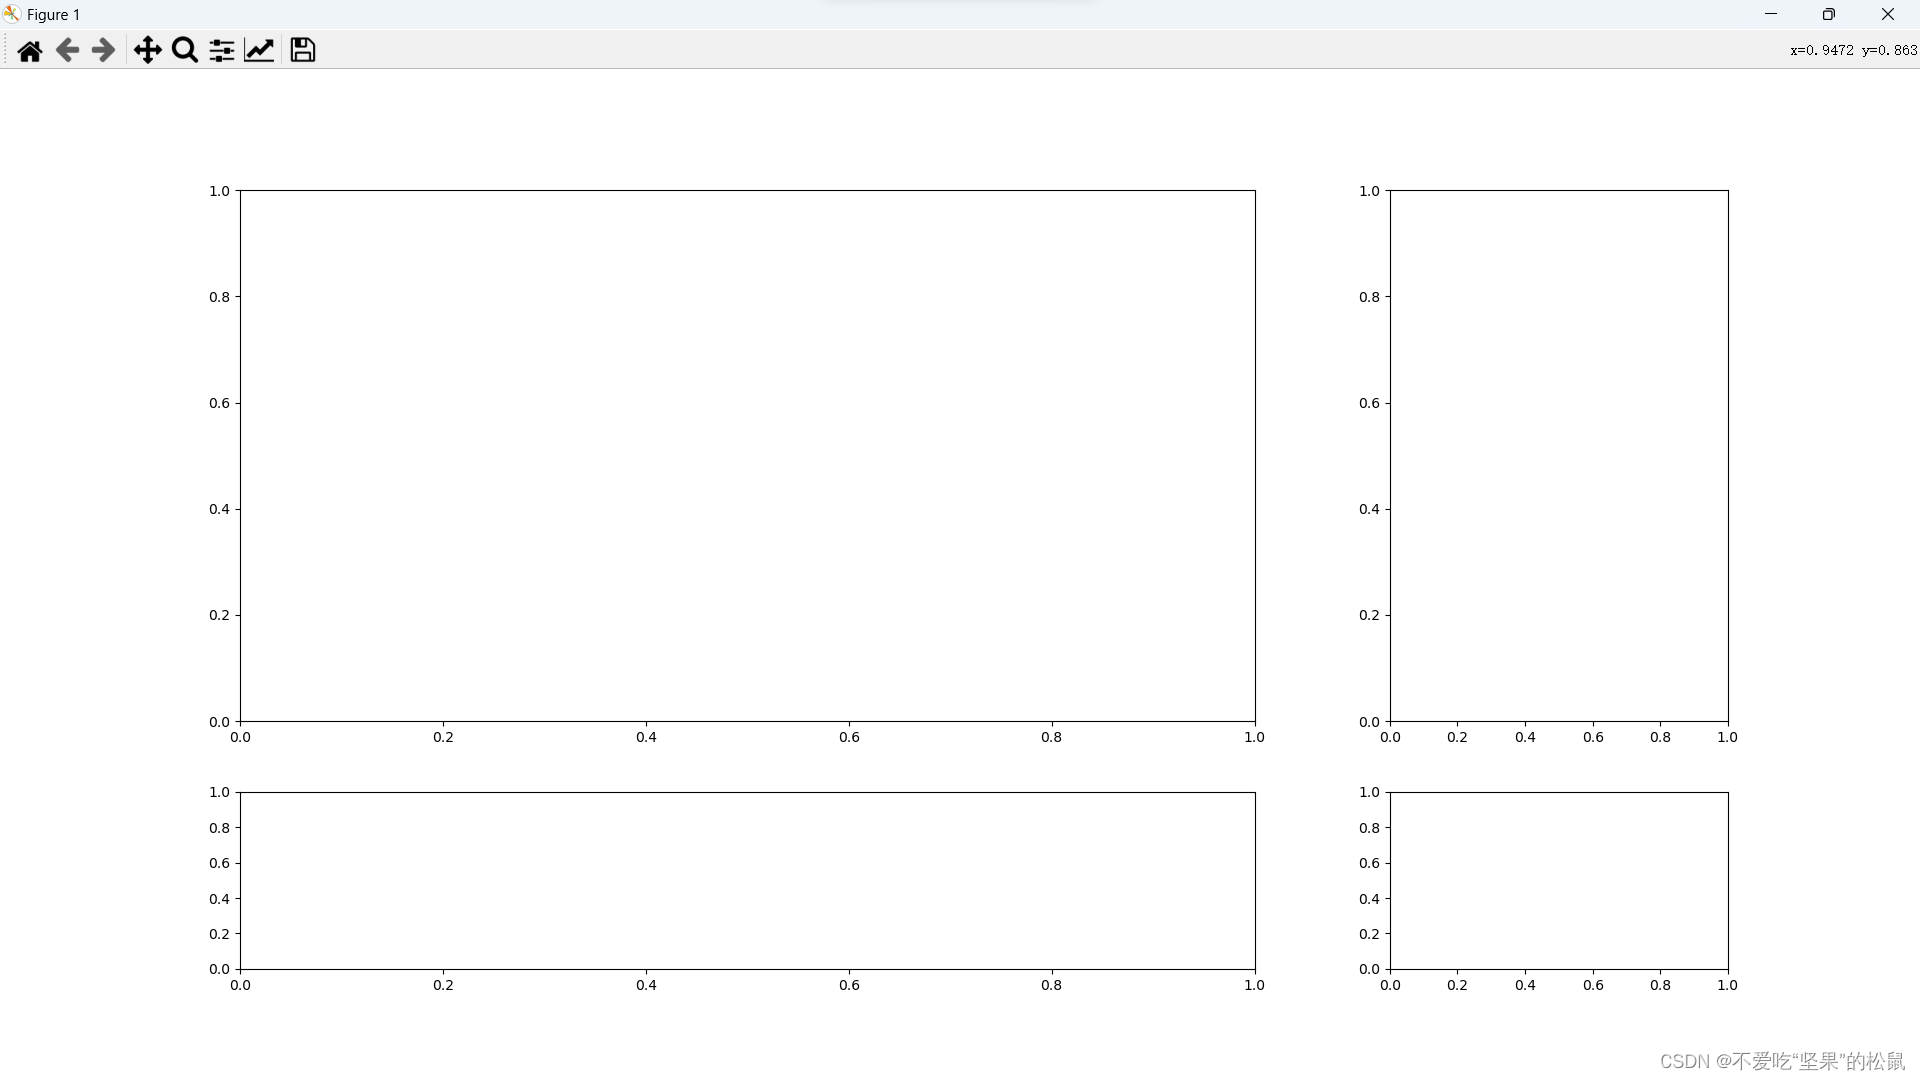
Task: Reset the view with the Home icon
Action: [x=30, y=50]
